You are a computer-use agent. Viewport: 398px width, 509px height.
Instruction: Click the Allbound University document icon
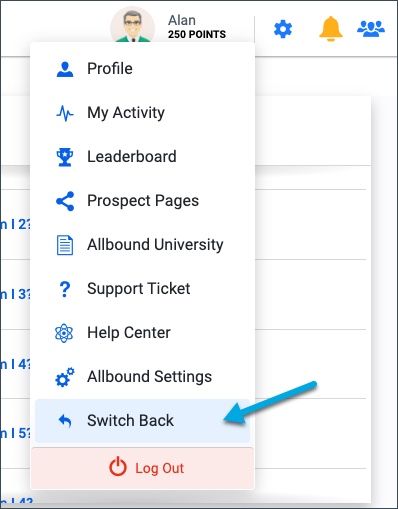point(65,245)
